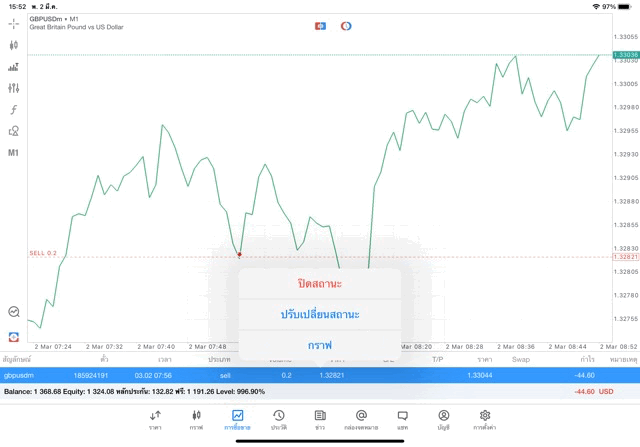
Task: Click the function (f) icon in sidebar
Action: pyautogui.click(x=13, y=110)
